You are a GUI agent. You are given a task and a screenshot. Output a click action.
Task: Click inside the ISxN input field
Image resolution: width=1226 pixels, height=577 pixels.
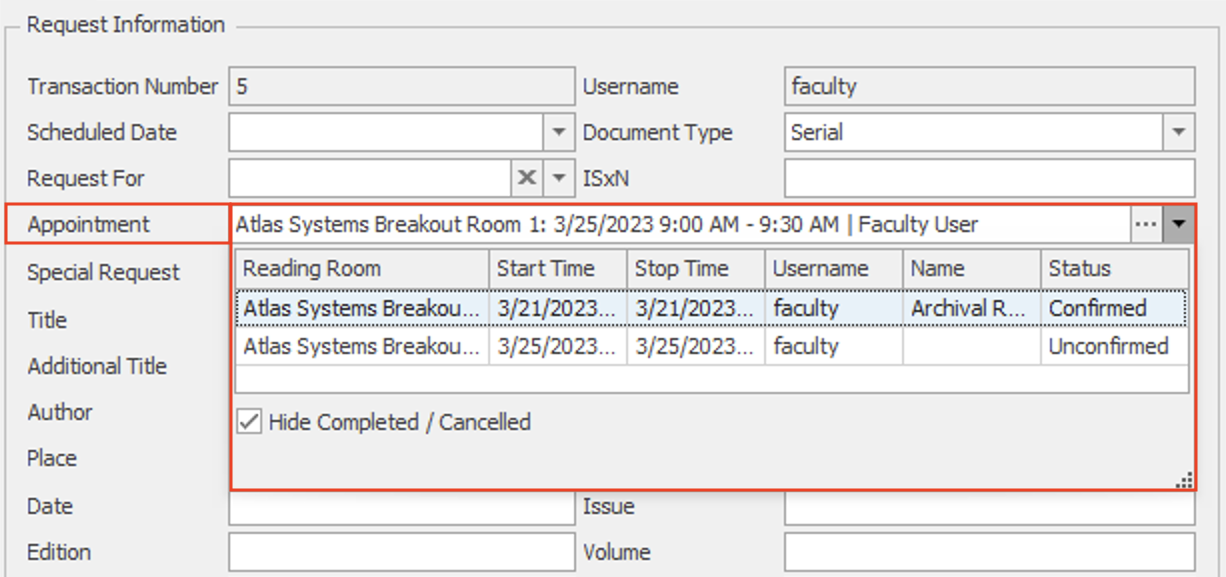click(x=990, y=178)
